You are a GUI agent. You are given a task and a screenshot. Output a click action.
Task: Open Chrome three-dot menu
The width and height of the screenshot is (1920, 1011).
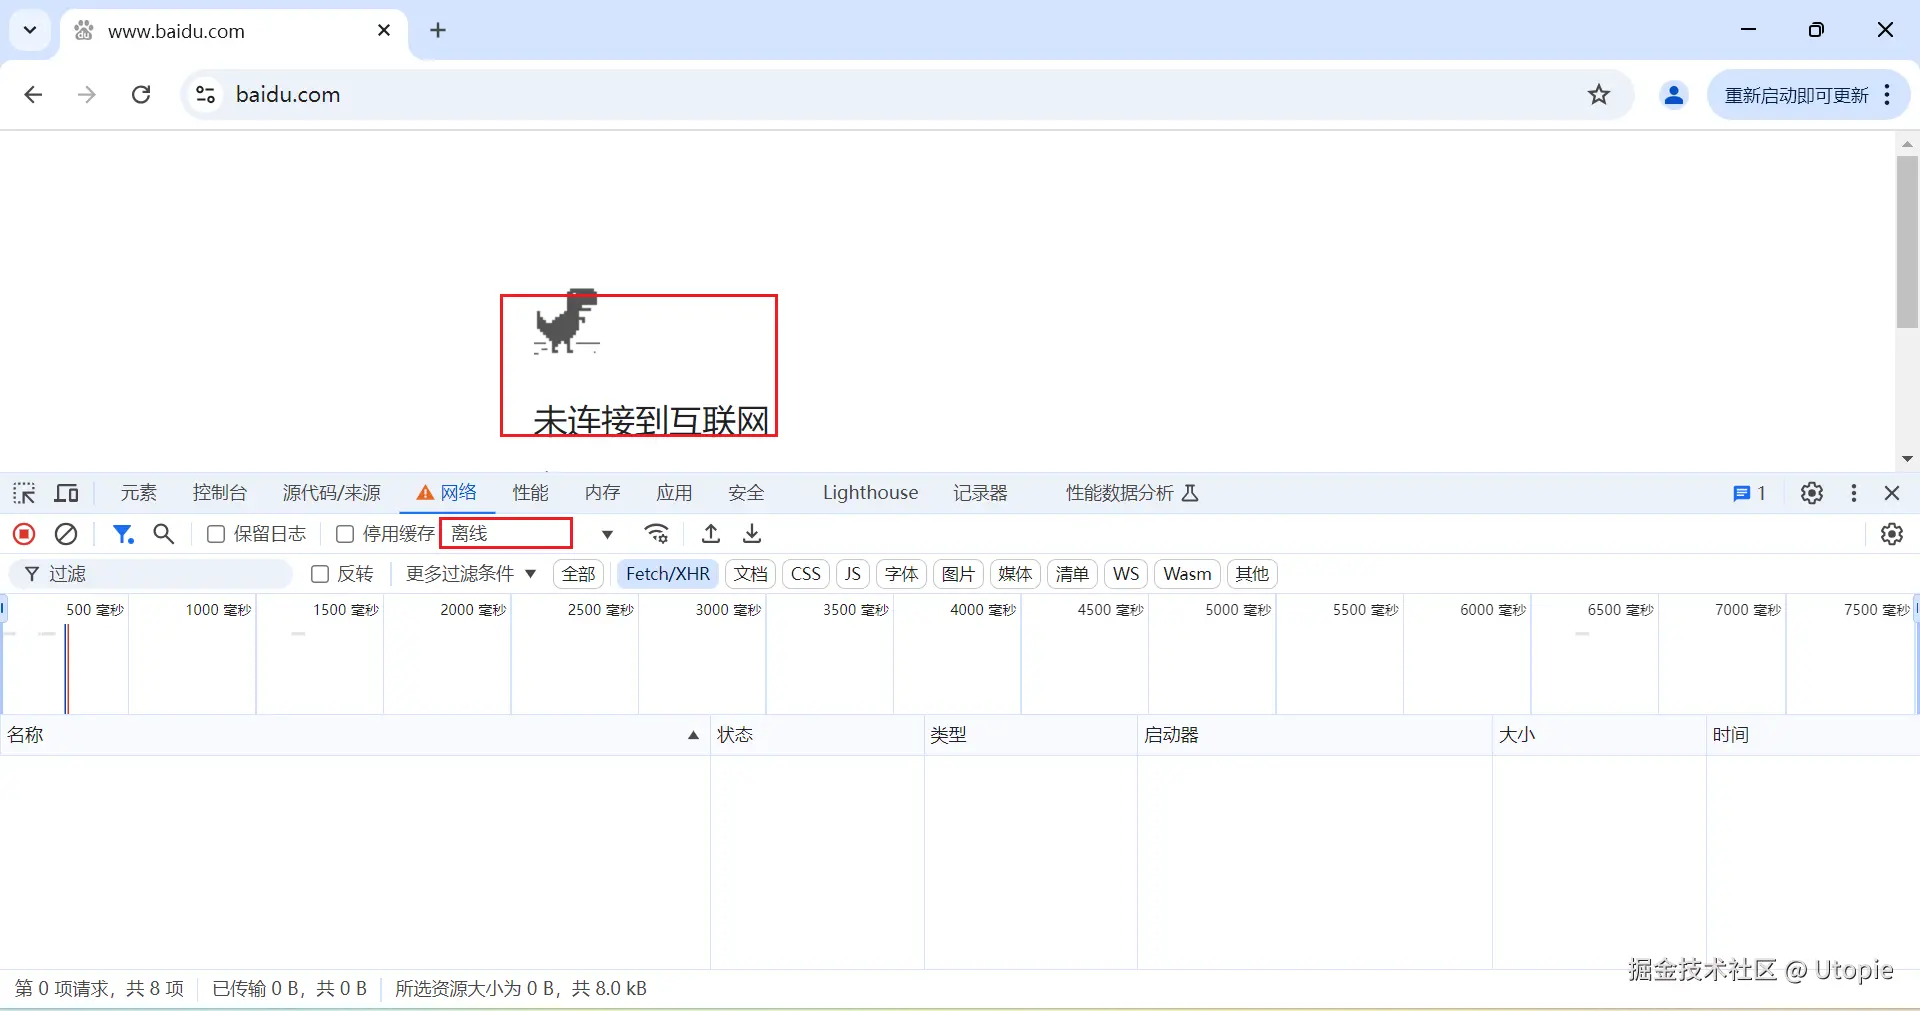coord(1887,95)
